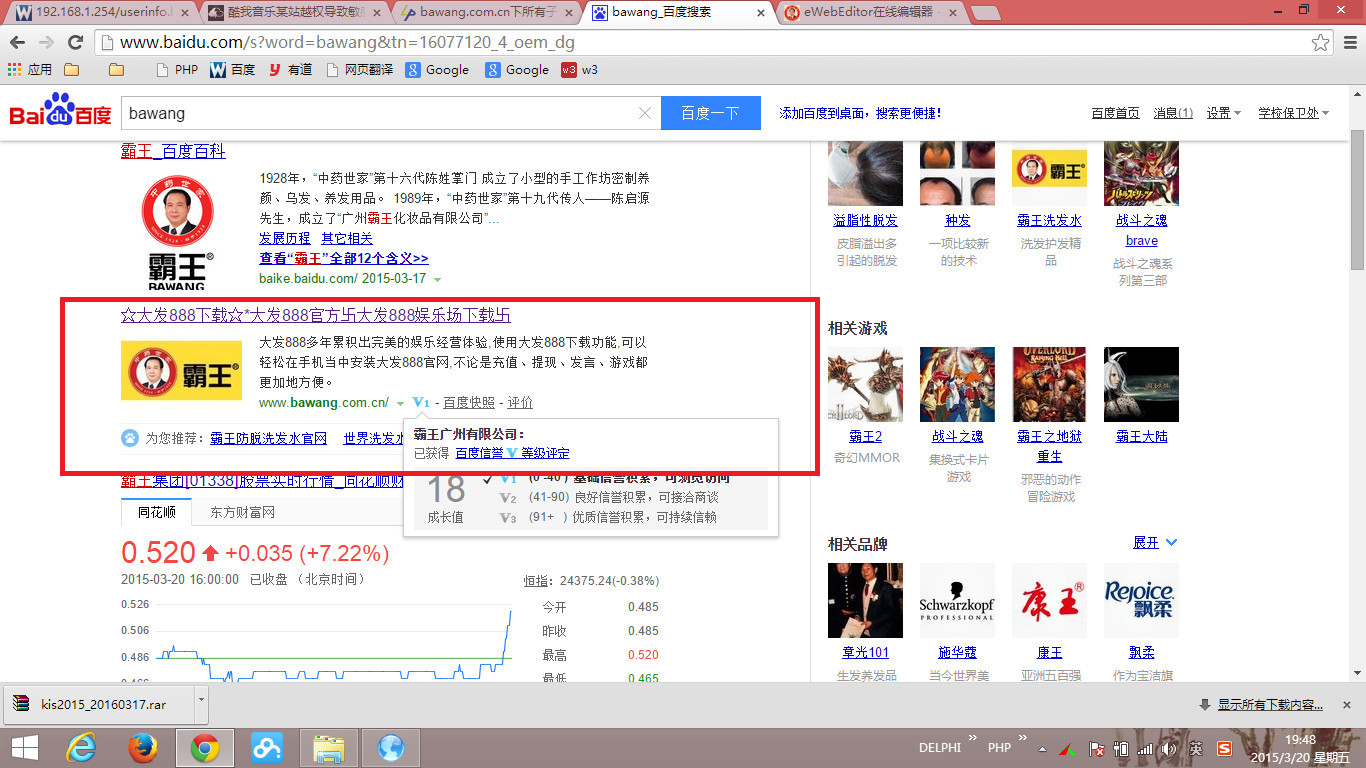The image size is (1366, 768).
Task: Click the browser forward arrow
Action: pyautogui.click(x=46, y=43)
